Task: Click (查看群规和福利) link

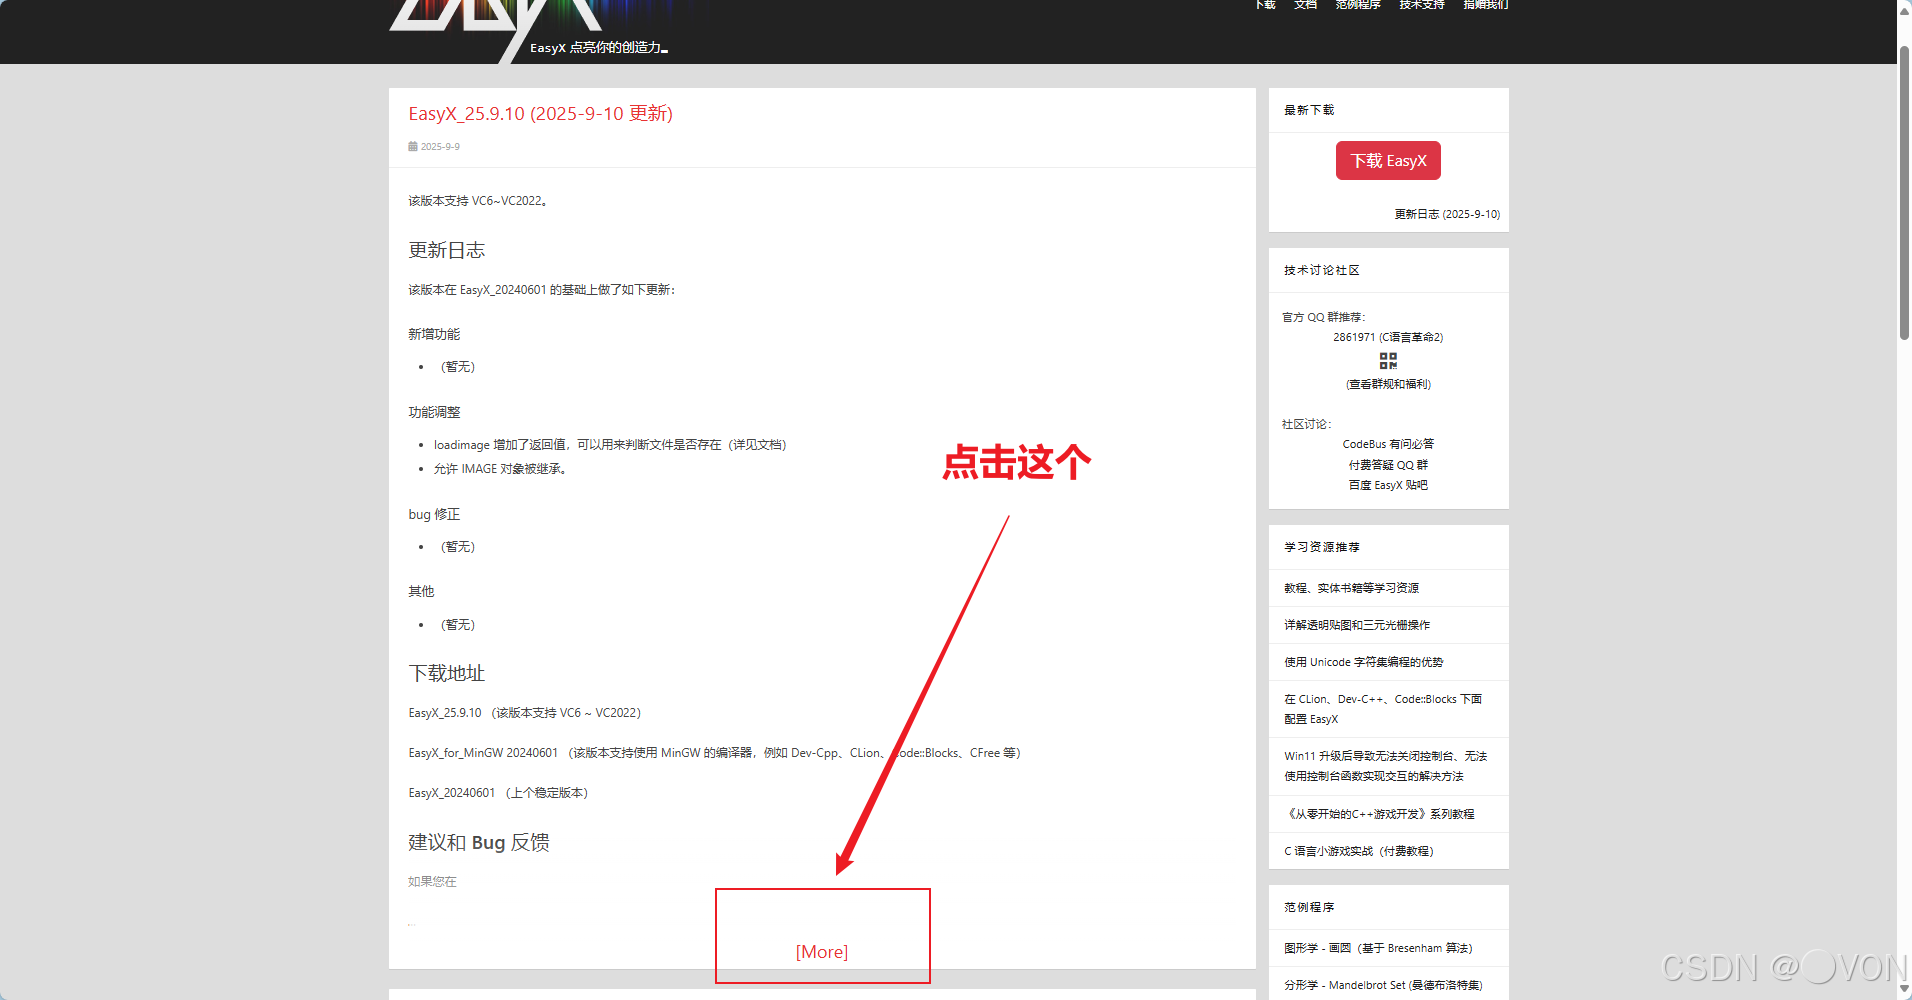Action: click(1388, 384)
